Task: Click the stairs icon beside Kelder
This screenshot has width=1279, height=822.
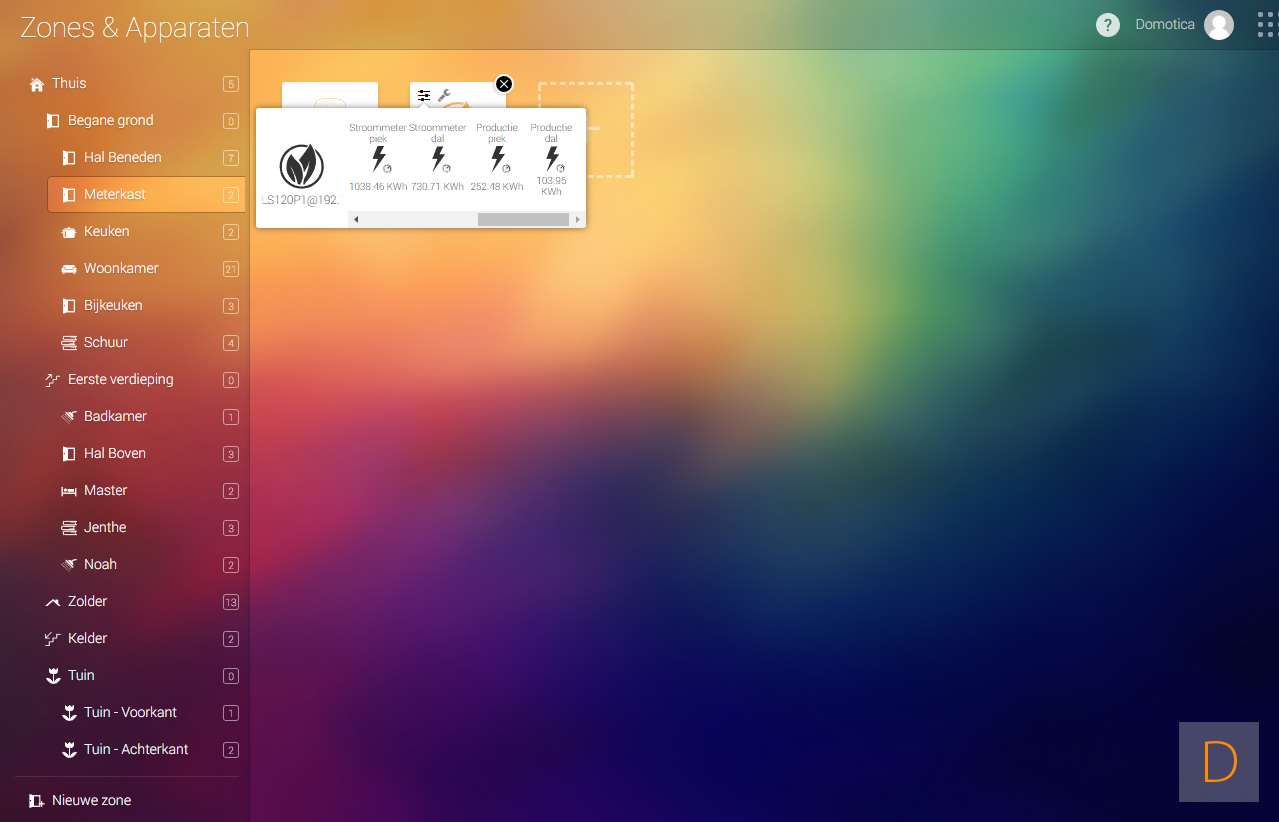Action: coord(53,639)
